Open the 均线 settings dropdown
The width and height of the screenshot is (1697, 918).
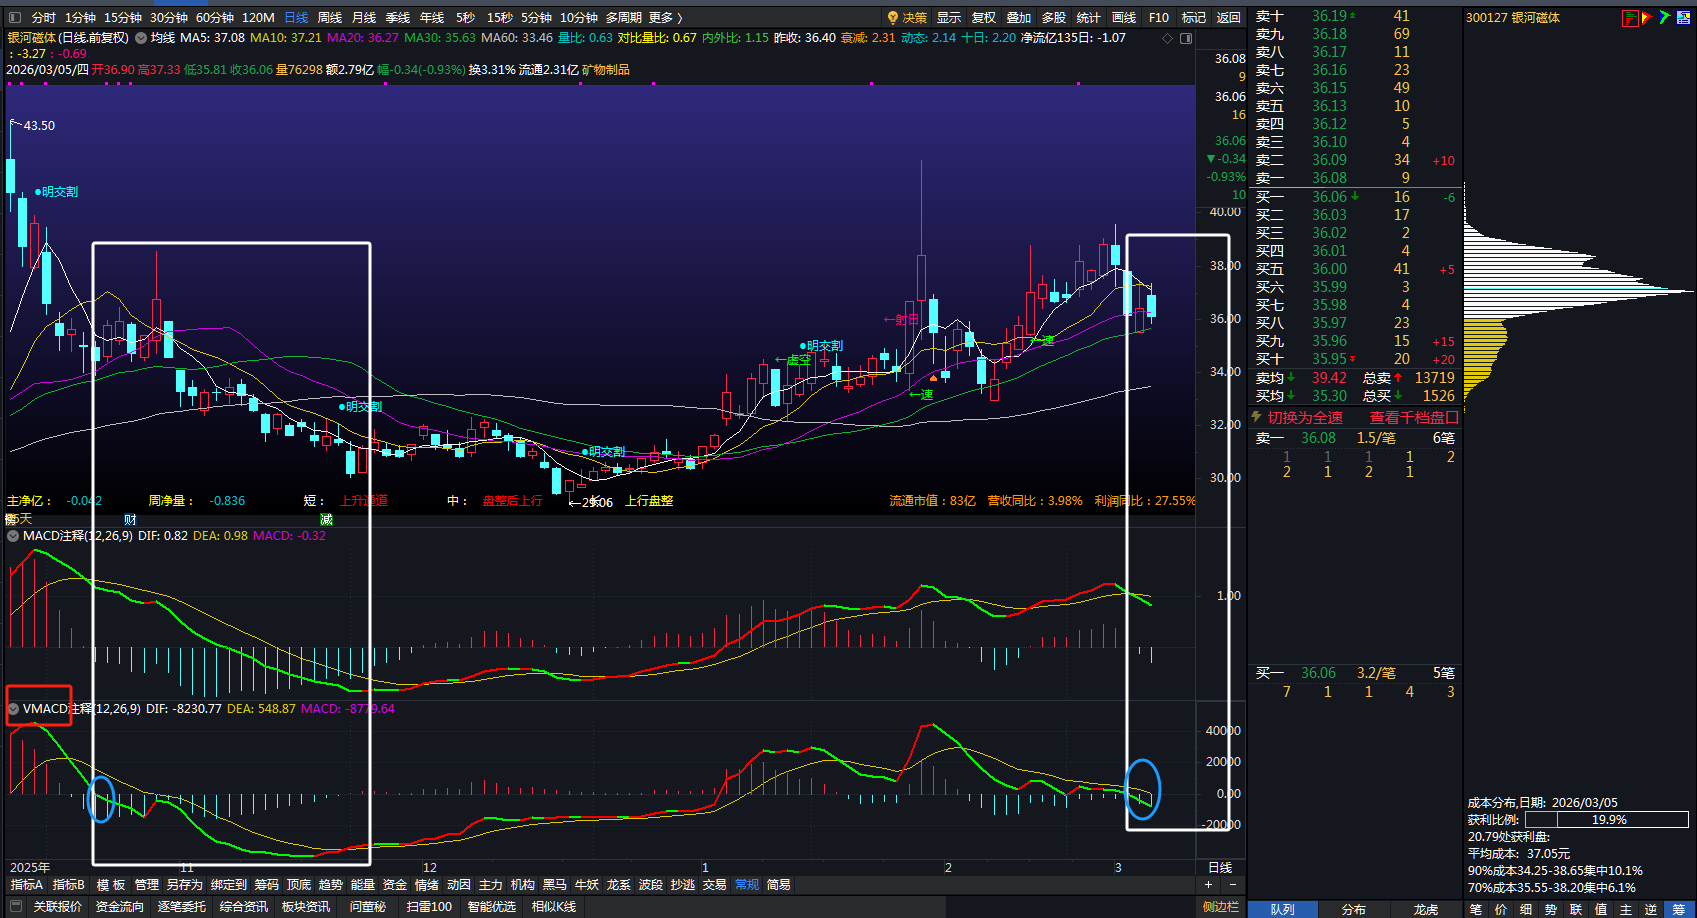pyautogui.click(x=141, y=38)
